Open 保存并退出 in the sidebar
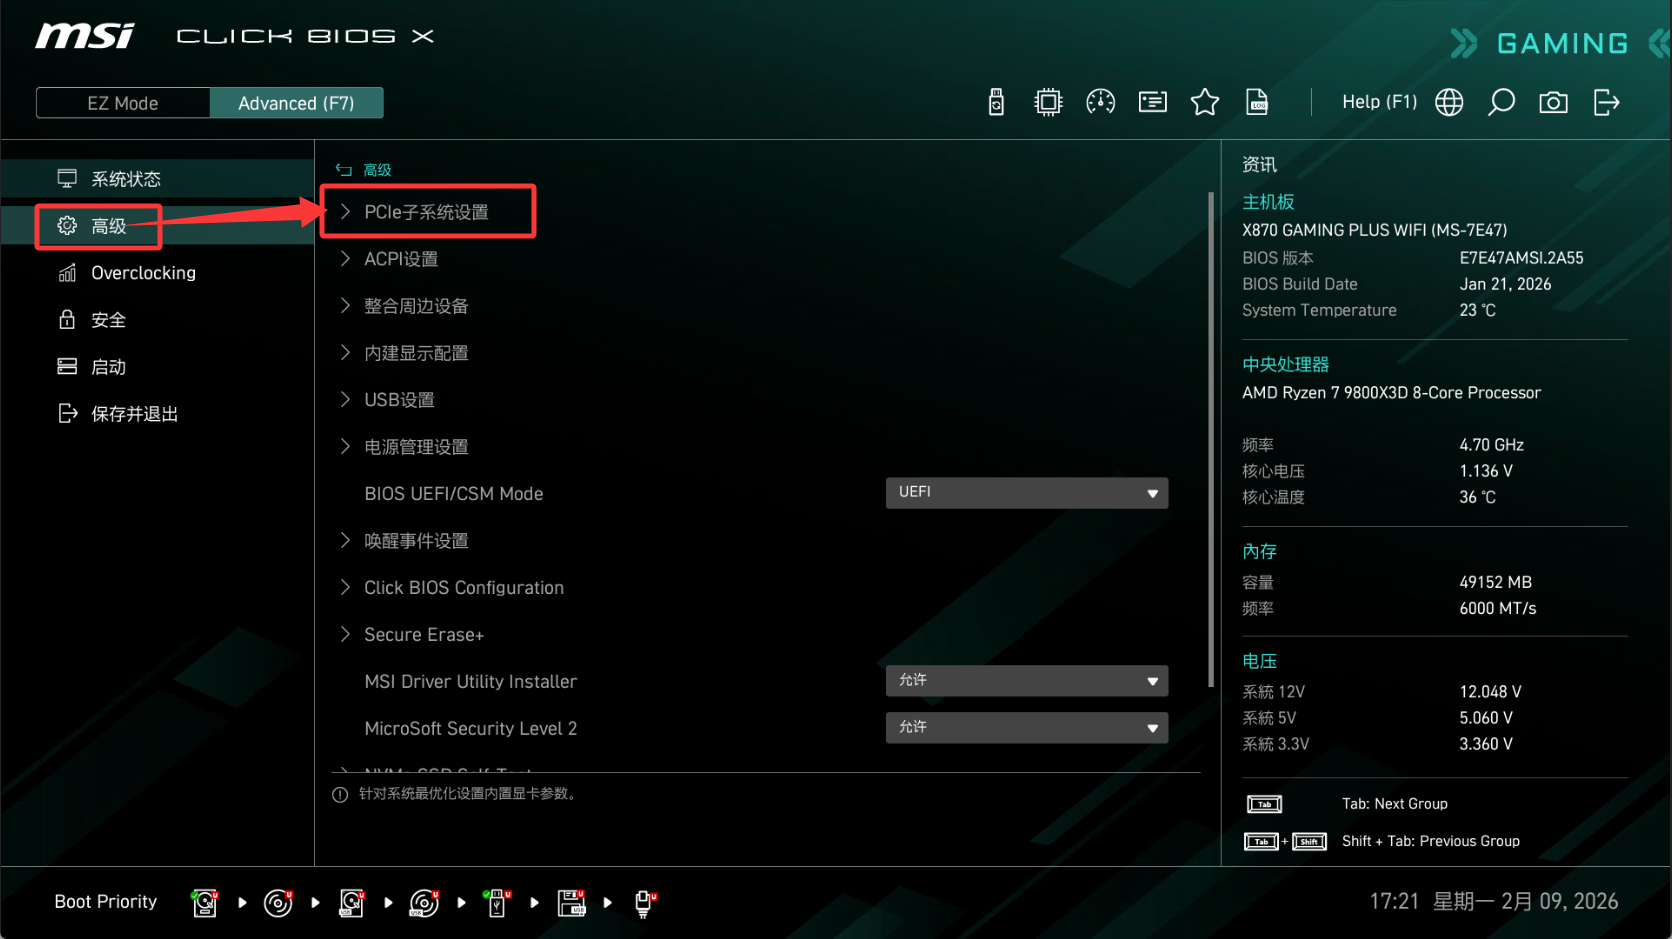The width and height of the screenshot is (1672, 939). pyautogui.click(x=134, y=414)
